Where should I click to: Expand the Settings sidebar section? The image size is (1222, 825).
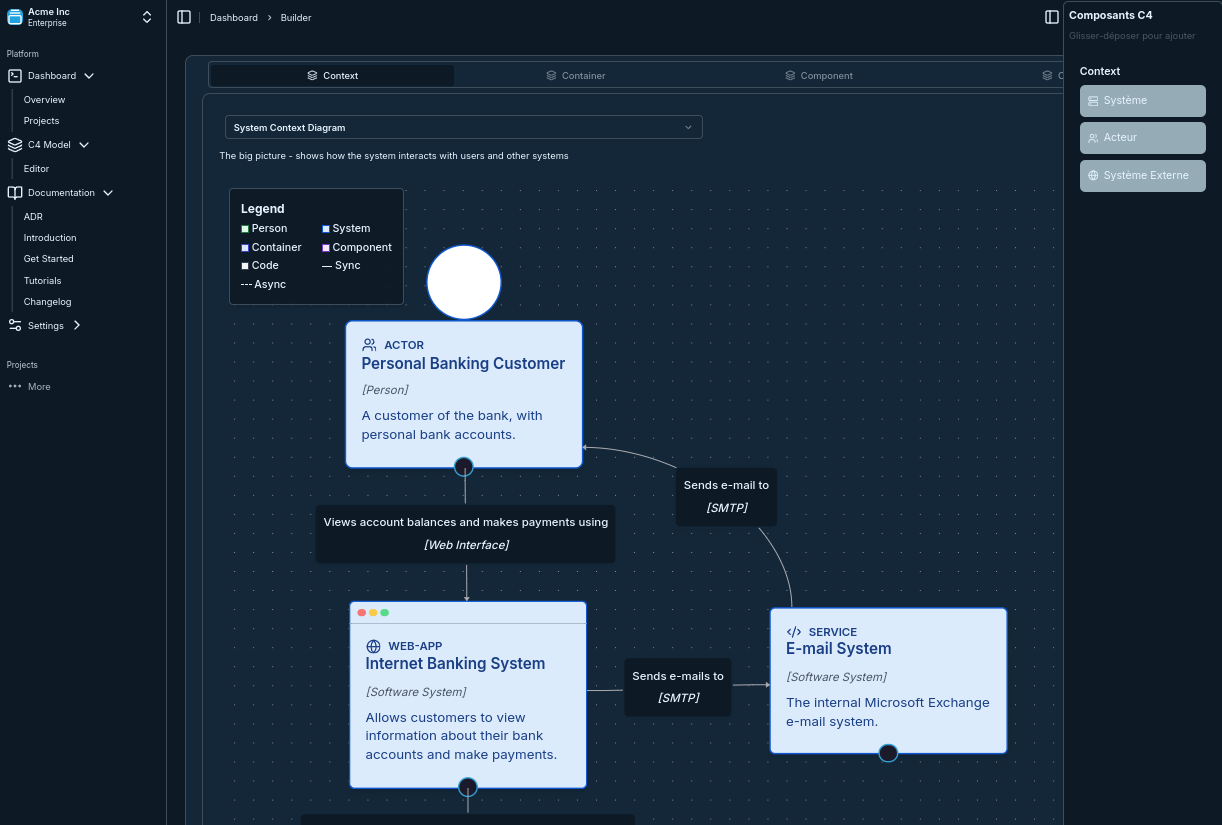click(x=77, y=325)
